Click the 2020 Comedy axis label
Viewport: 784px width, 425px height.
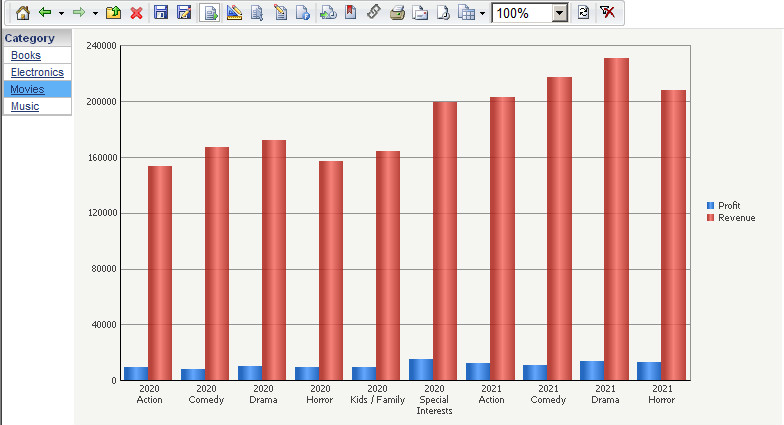point(206,394)
